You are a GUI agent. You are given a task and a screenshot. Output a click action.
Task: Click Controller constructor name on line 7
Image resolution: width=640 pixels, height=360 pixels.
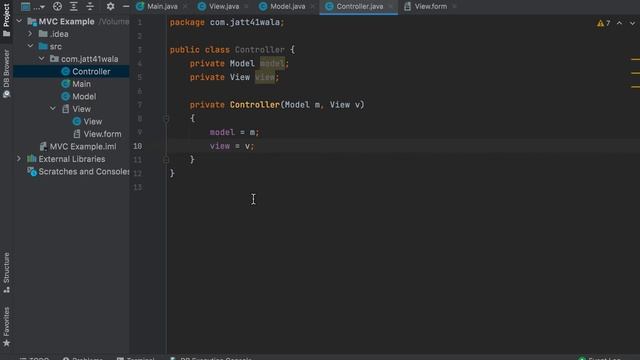(255, 105)
